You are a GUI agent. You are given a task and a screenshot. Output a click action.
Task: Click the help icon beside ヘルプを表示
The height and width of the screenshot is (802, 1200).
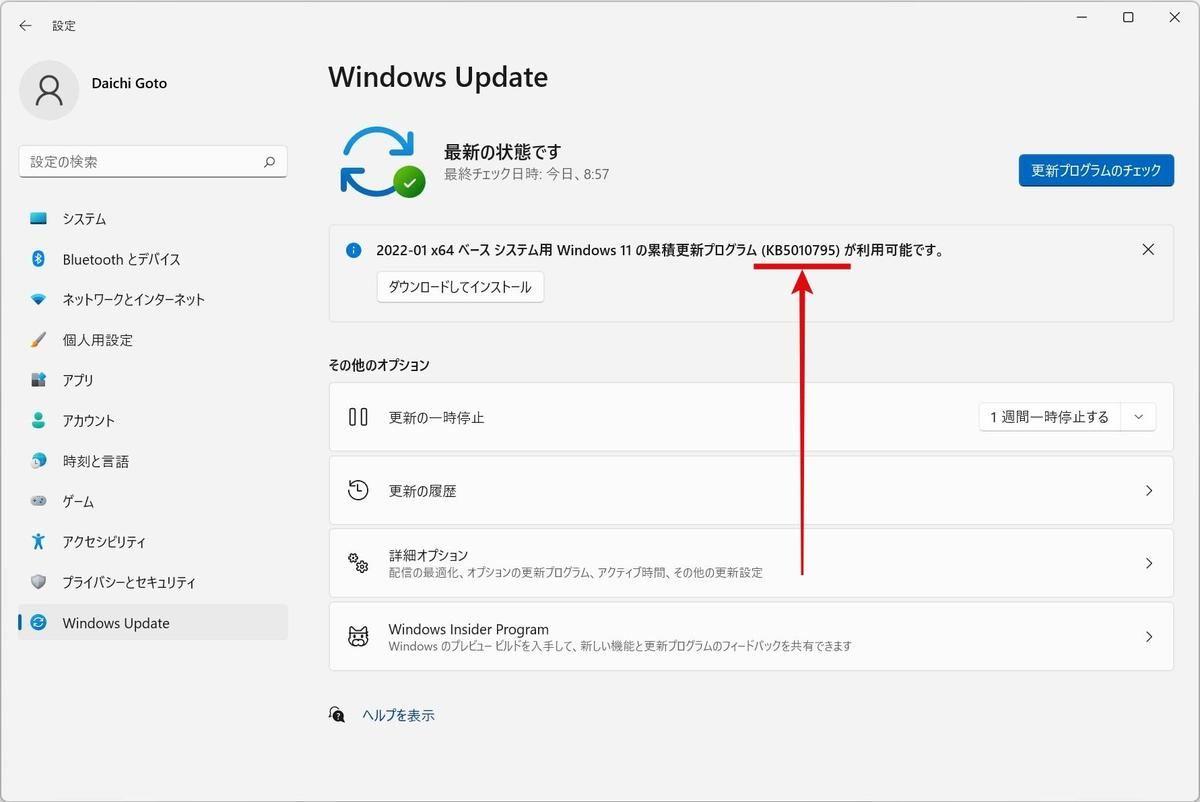pyautogui.click(x=337, y=715)
